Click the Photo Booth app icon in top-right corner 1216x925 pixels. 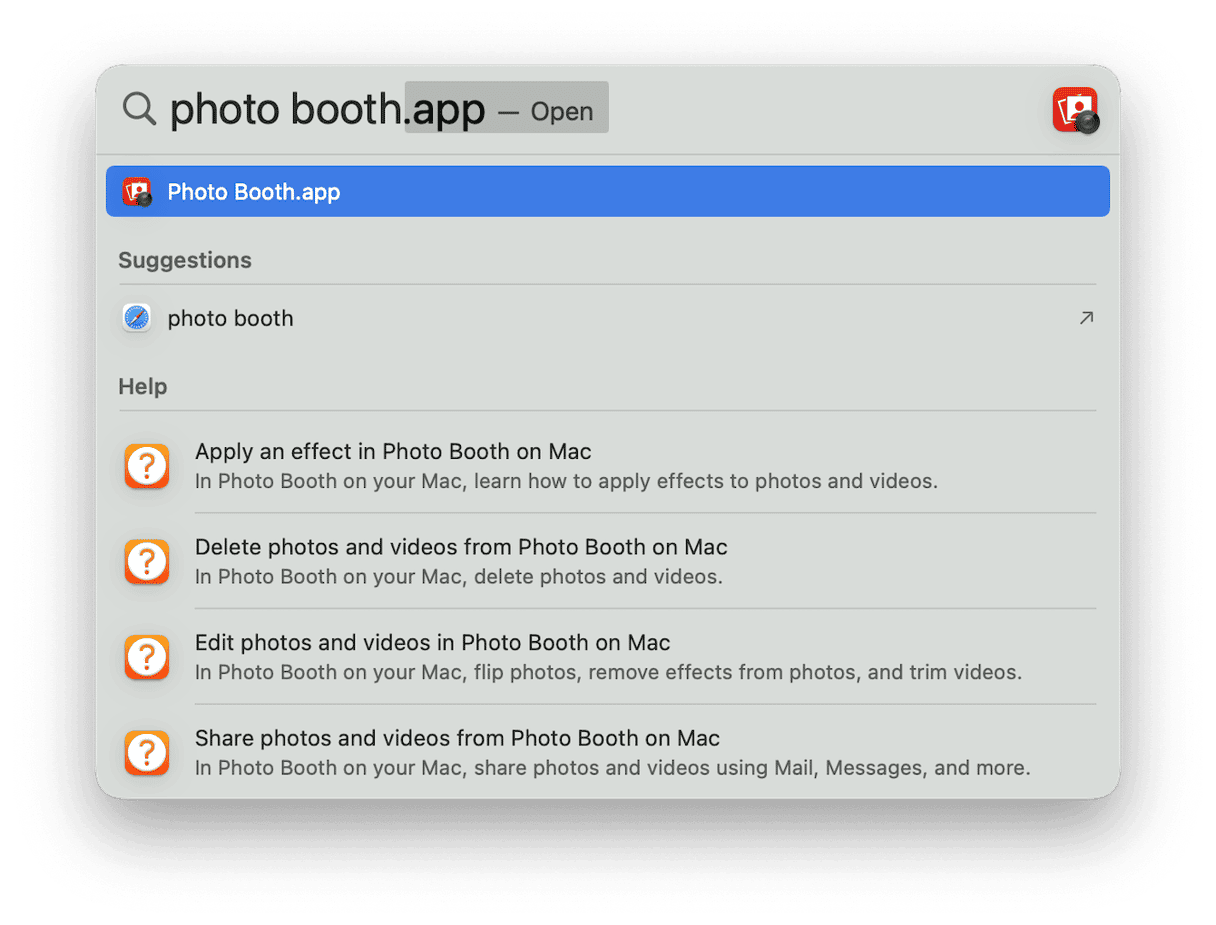click(1075, 109)
